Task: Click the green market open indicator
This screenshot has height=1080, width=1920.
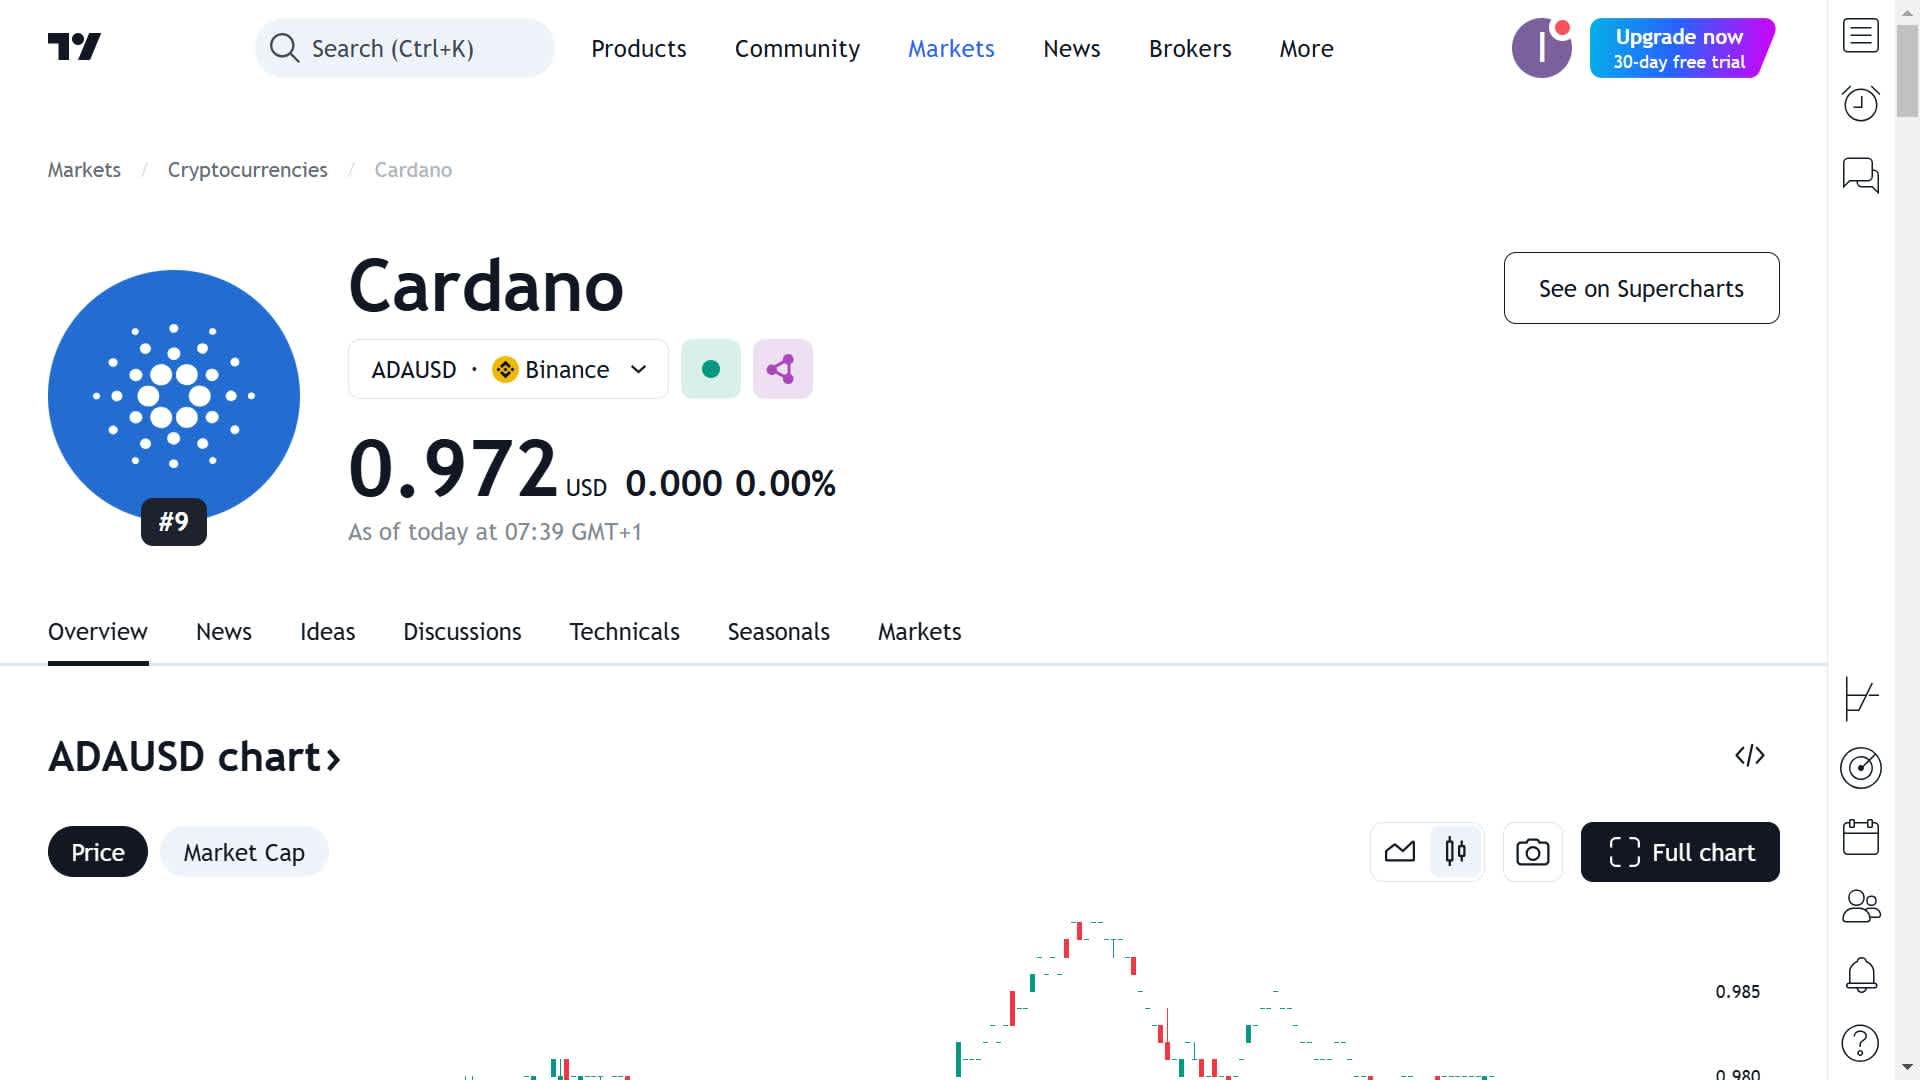Action: [711, 369]
